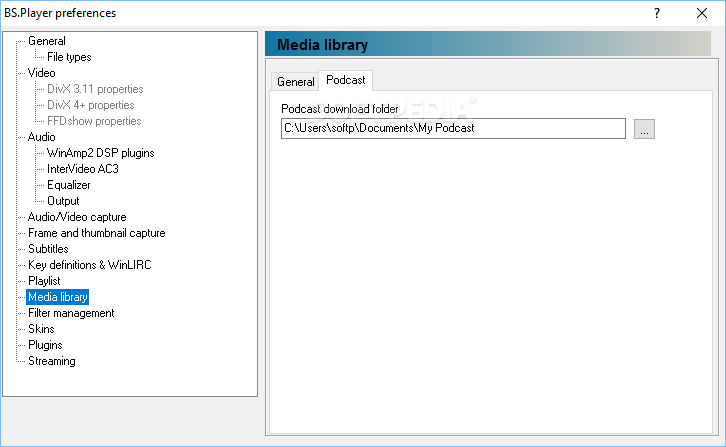Switch to the Podcast tab
The width and height of the screenshot is (726, 447).
click(x=346, y=80)
